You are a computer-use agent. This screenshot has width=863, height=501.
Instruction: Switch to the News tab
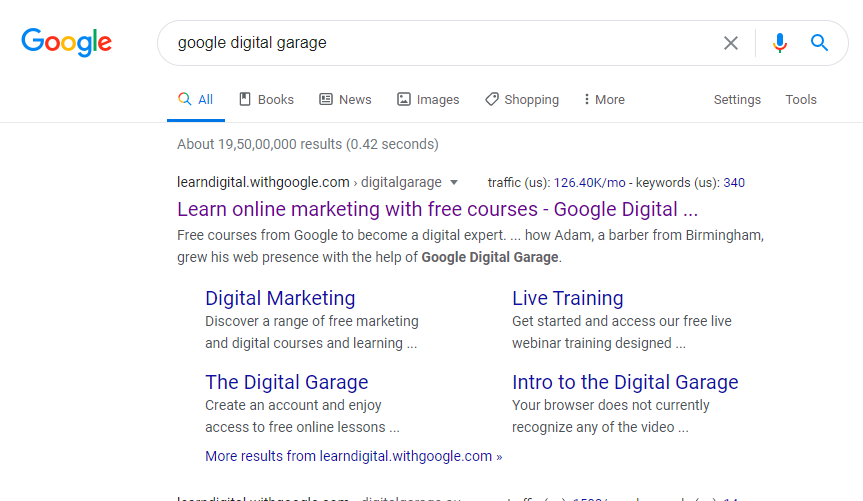[345, 100]
